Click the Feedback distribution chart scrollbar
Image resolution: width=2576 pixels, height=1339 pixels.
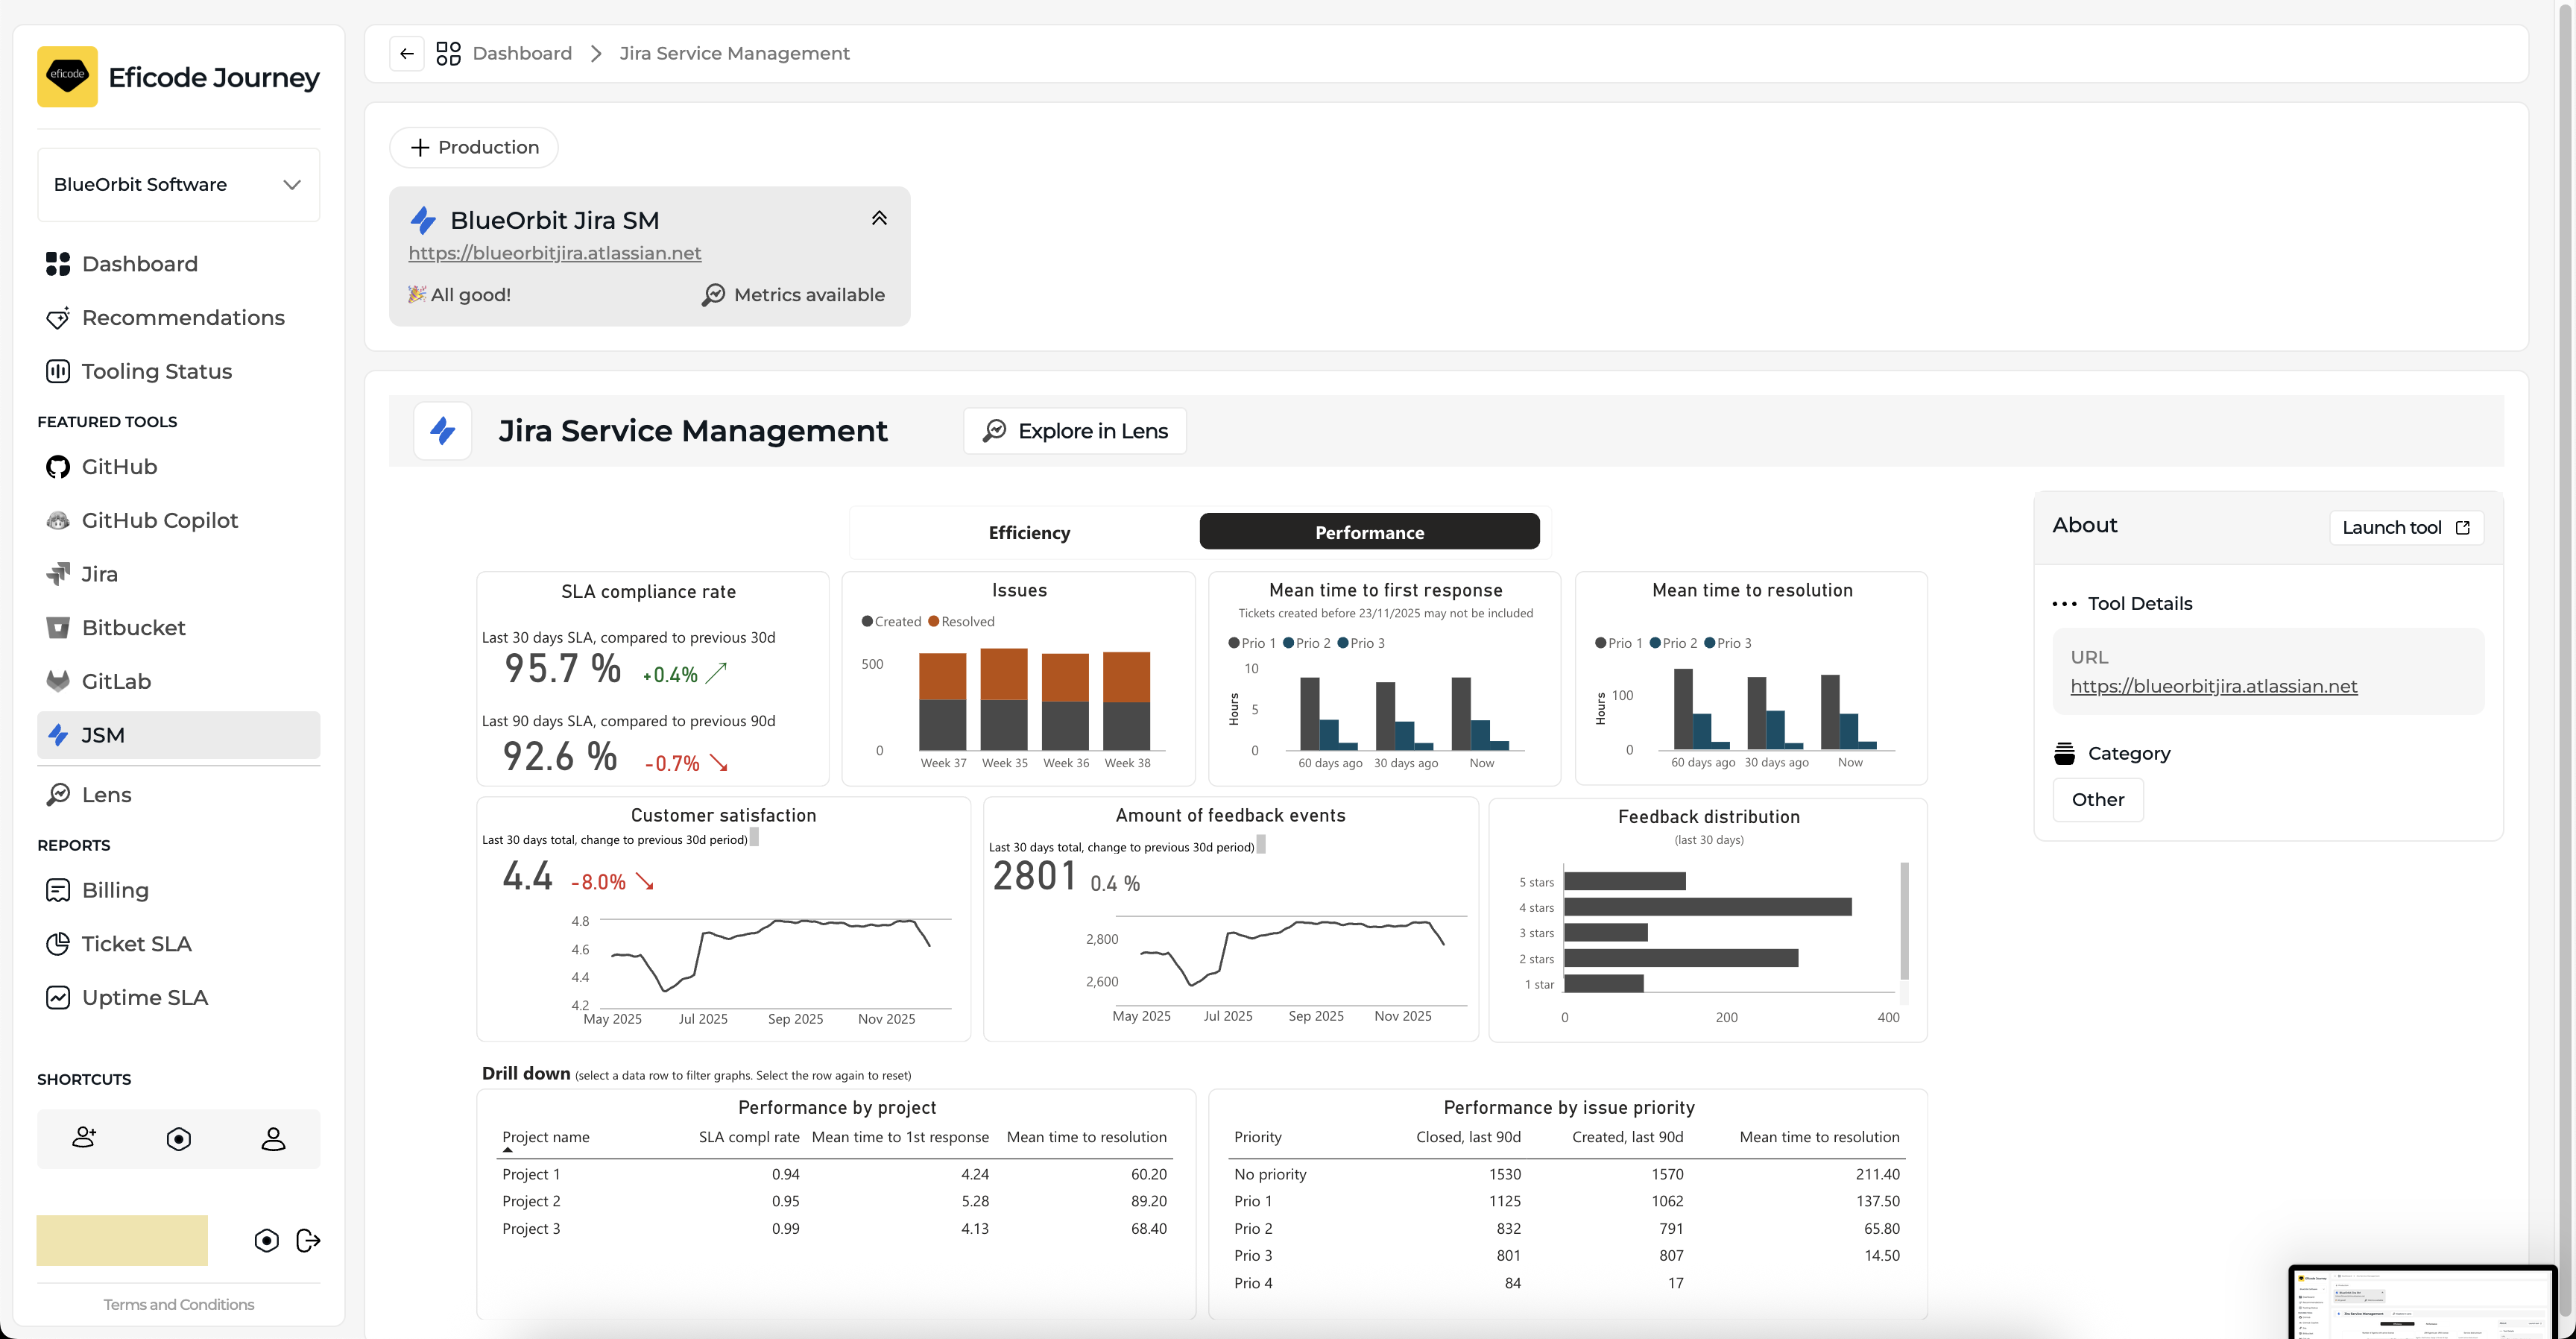point(1904,920)
